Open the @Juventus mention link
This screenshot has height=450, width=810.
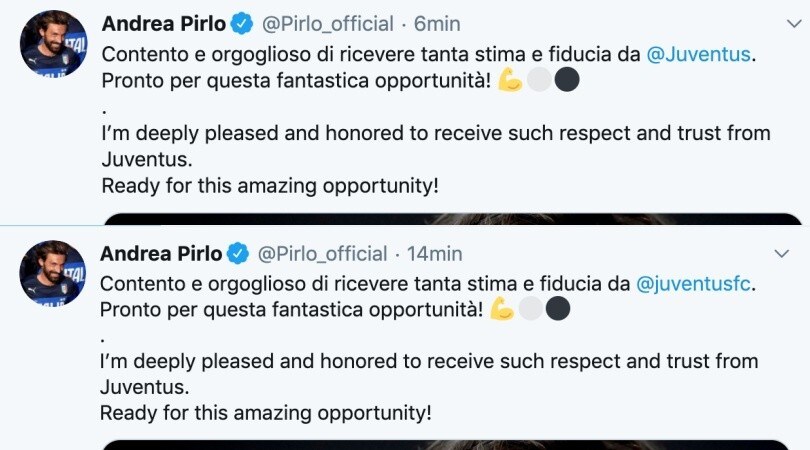click(698, 54)
